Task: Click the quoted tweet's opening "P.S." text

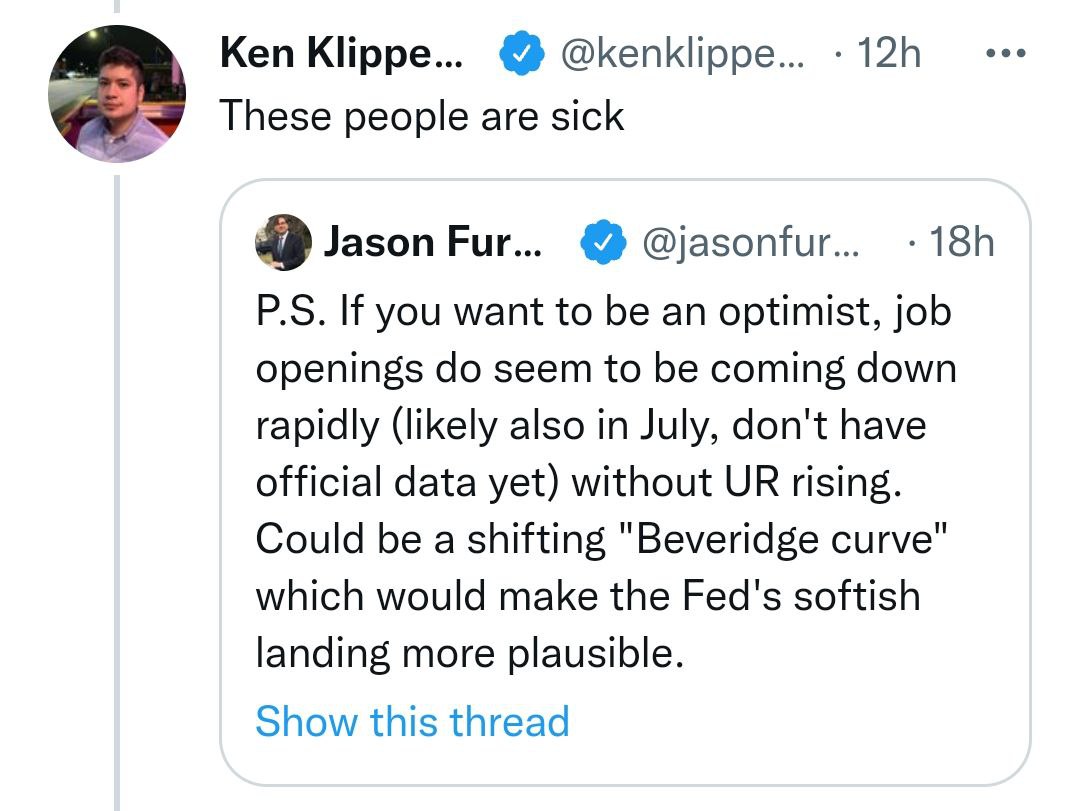Action: tap(291, 312)
